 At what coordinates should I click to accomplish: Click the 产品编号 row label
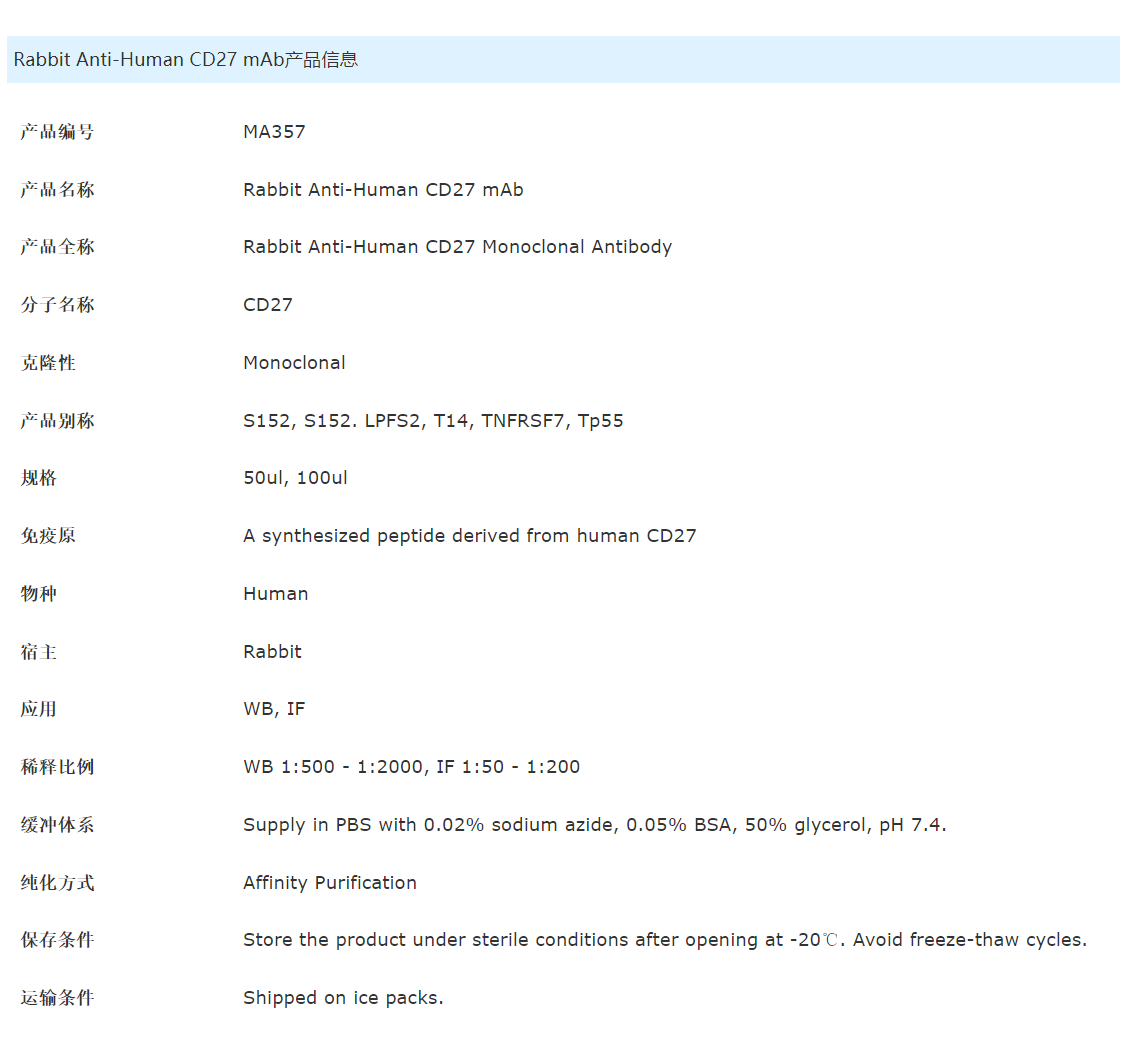click(57, 132)
